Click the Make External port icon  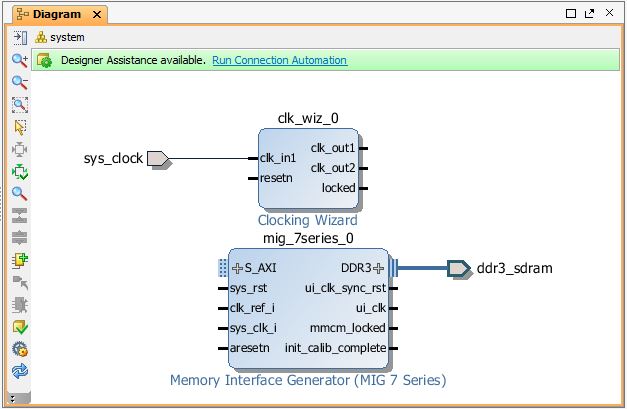[20, 283]
